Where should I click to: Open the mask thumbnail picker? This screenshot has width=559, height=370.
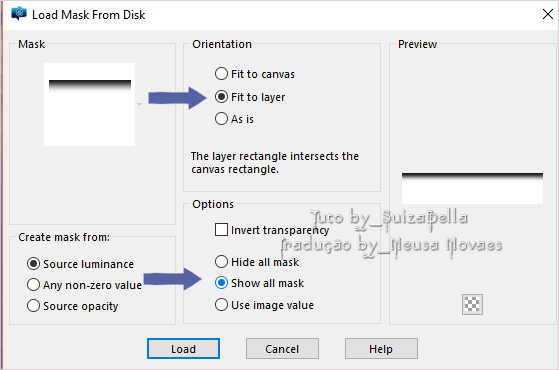point(89,104)
